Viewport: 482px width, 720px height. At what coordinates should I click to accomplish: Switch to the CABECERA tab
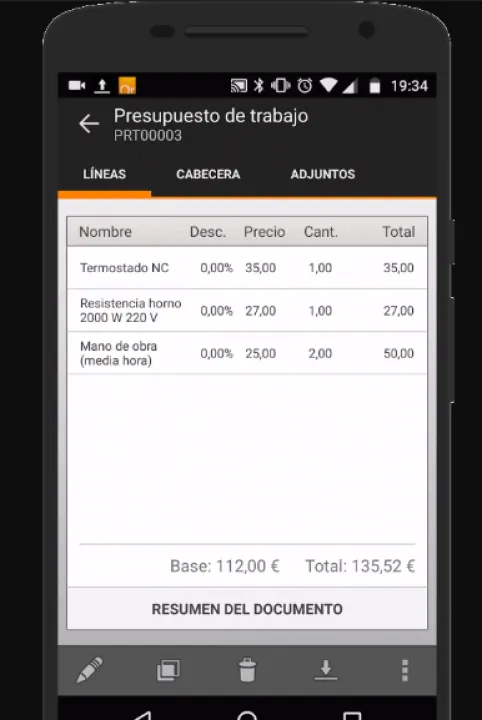tap(208, 174)
